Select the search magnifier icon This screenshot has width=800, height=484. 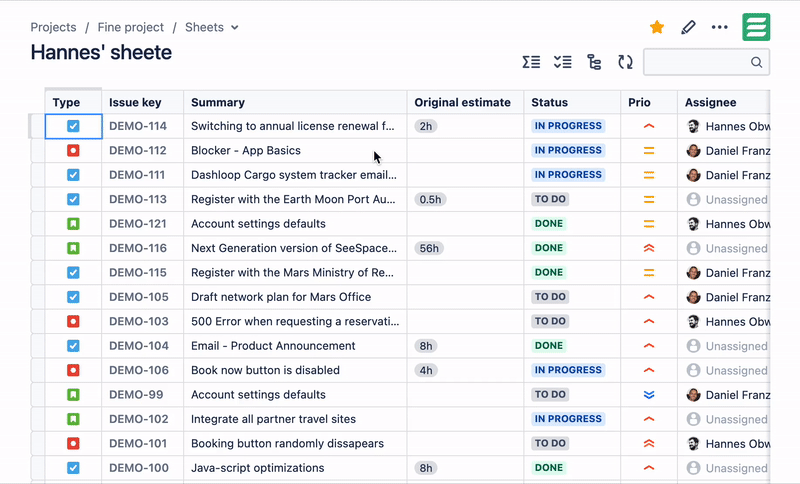756,62
